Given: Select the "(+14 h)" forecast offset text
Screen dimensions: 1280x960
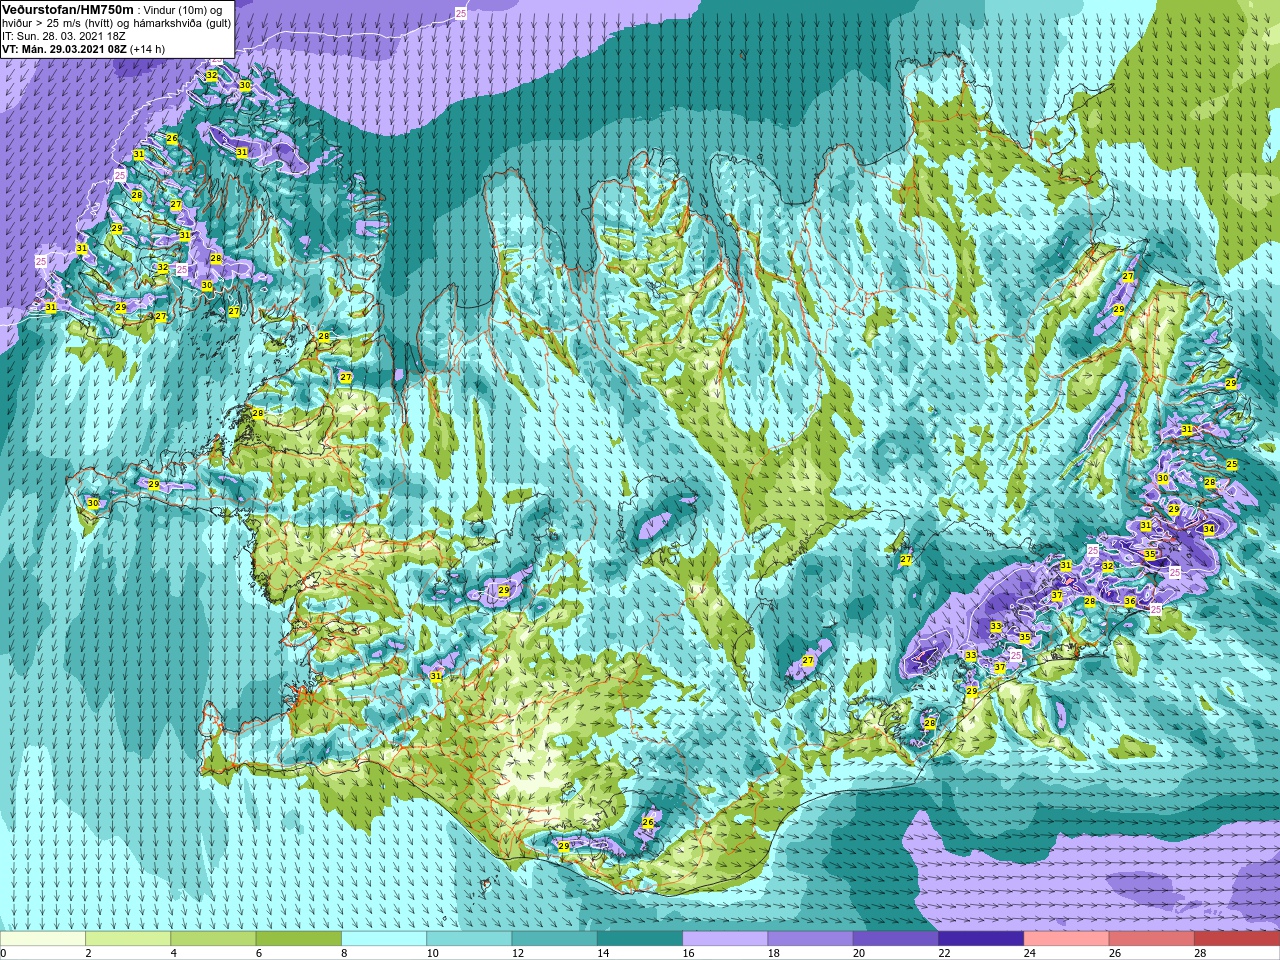Looking at the screenshot, I should tap(147, 49).
